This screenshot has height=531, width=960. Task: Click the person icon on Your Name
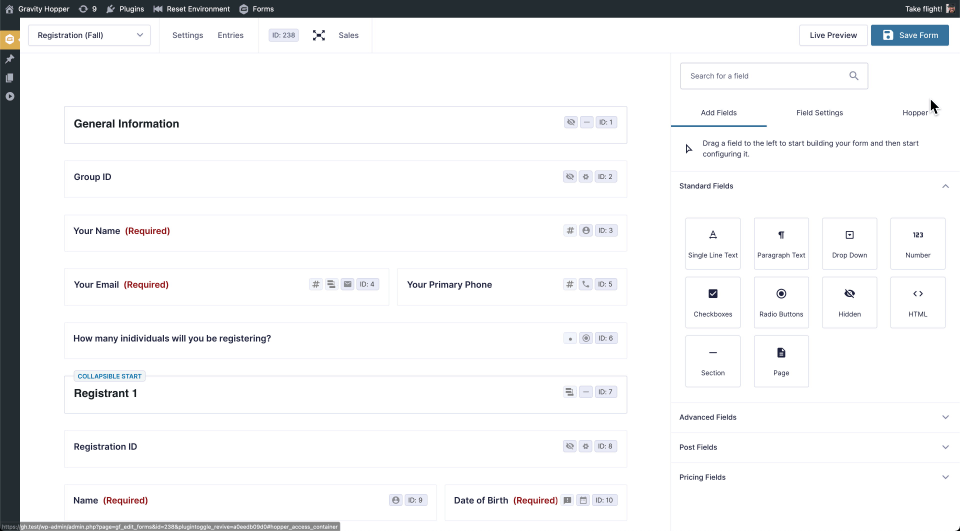(x=586, y=231)
